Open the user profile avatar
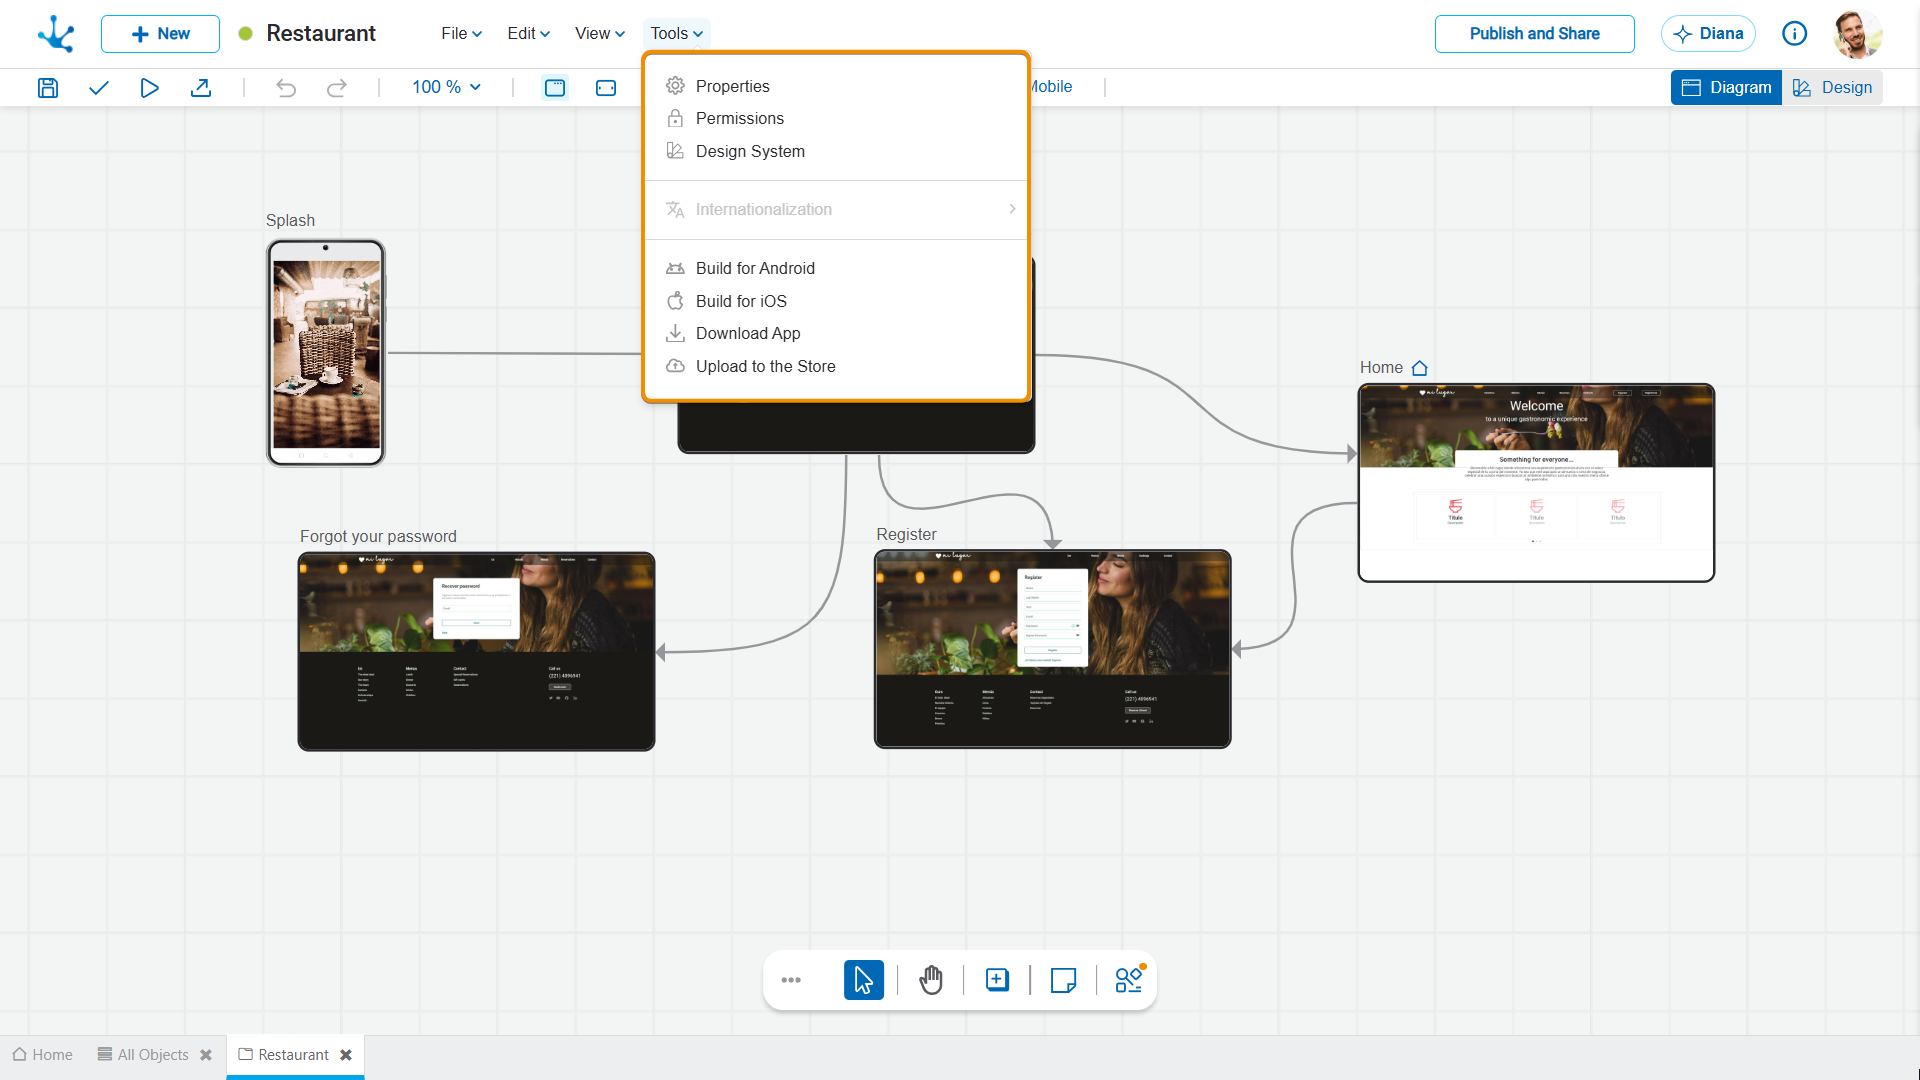This screenshot has height=1080, width=1920. pos(1858,34)
